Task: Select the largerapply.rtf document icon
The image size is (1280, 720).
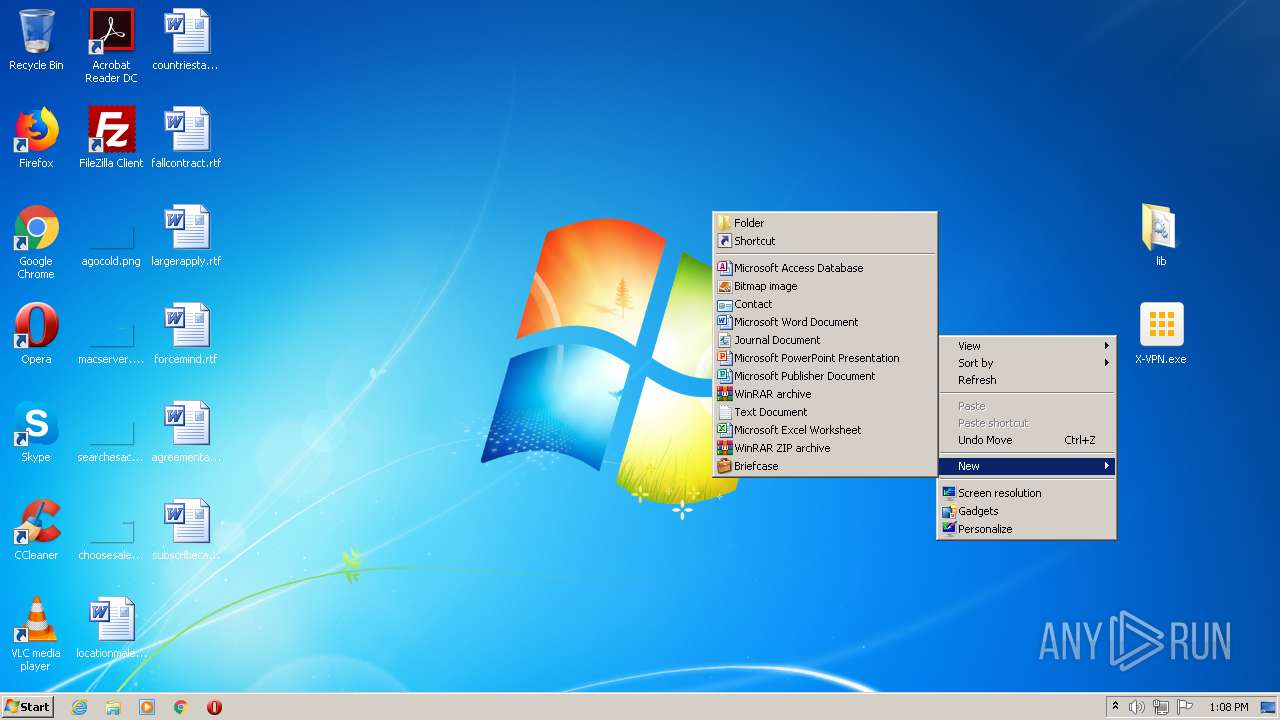Action: (186, 236)
